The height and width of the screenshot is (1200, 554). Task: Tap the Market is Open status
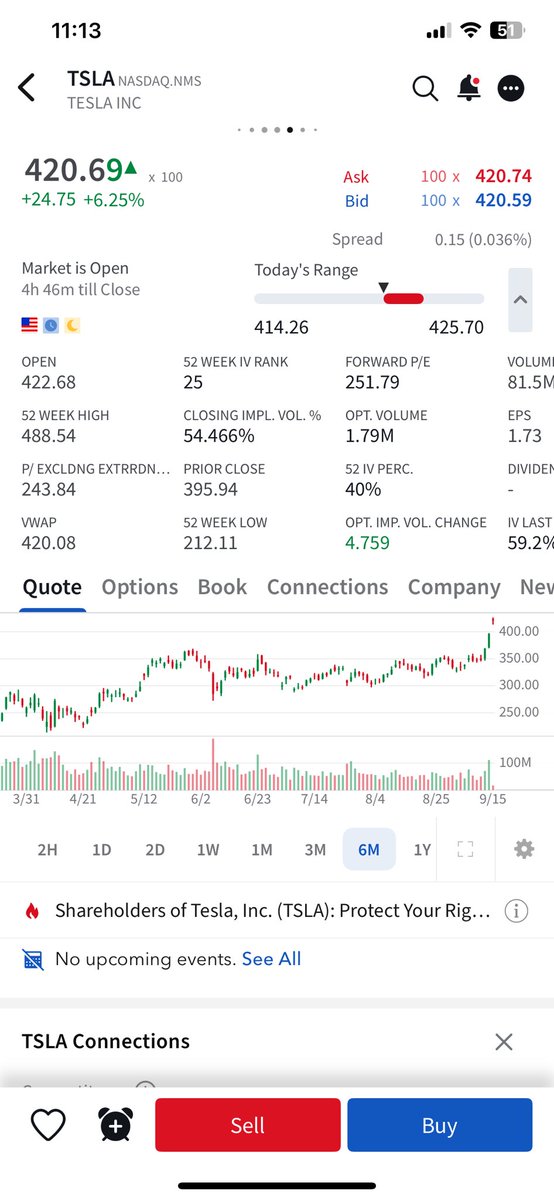coord(75,268)
